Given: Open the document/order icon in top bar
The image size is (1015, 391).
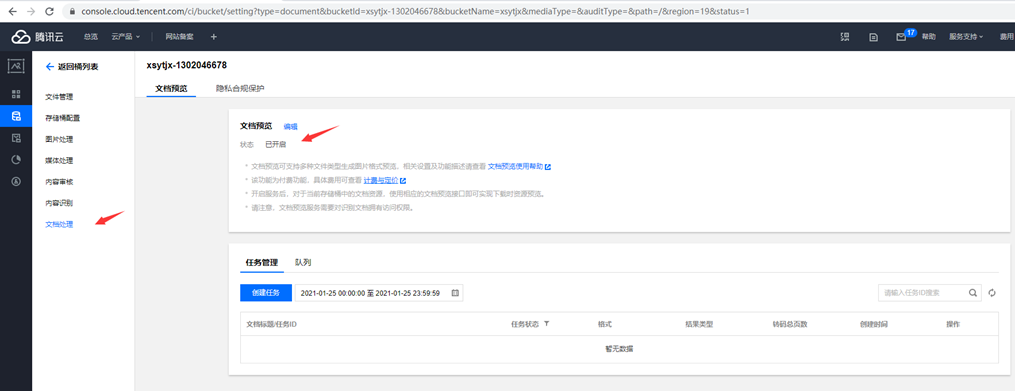Looking at the screenshot, I should click(x=873, y=38).
